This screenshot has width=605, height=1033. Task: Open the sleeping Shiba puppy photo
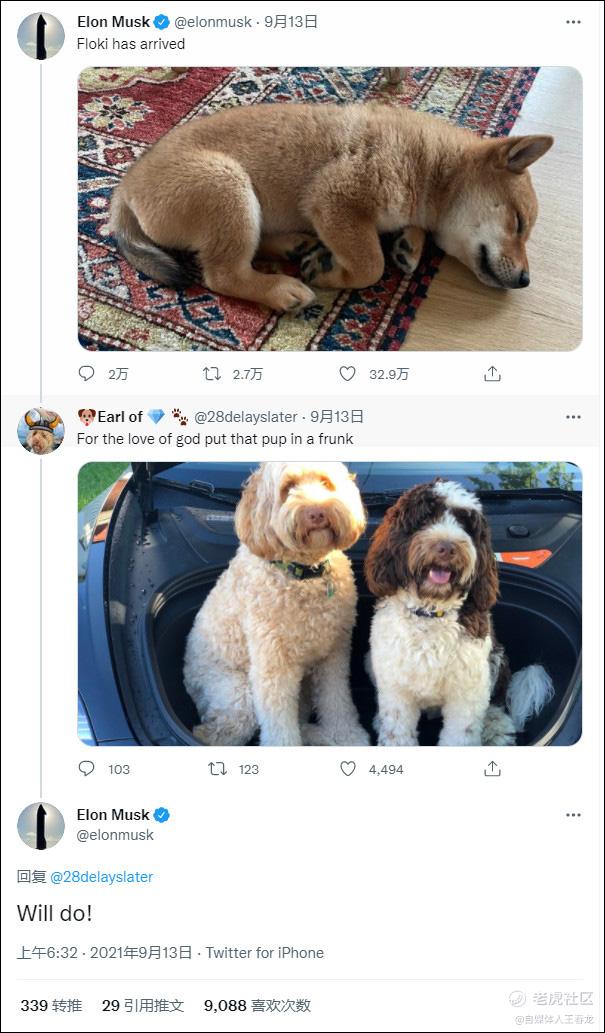330,208
